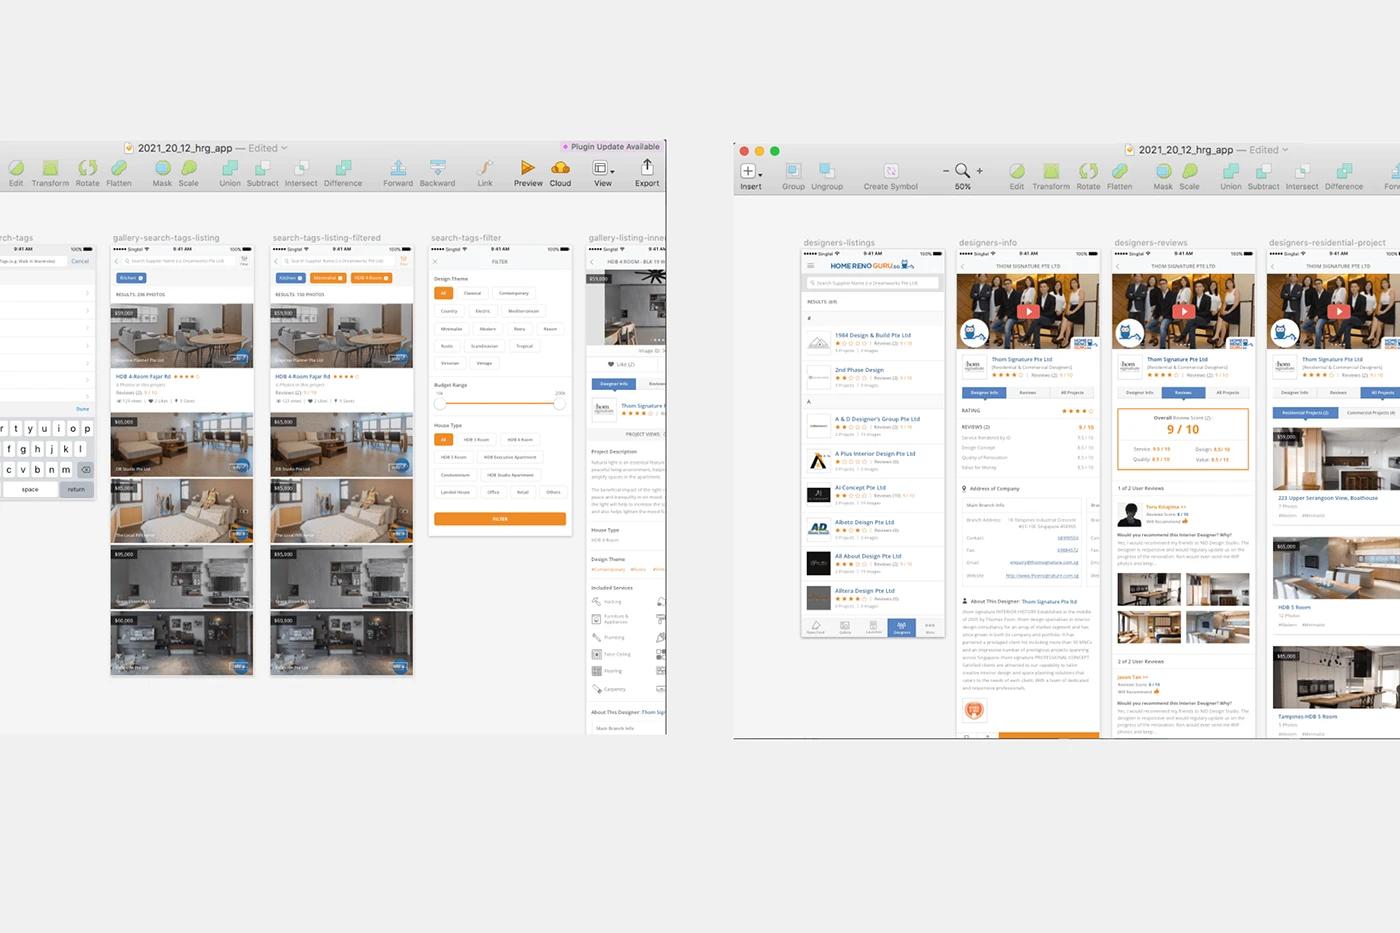Toggle orange All chip under House Type
Image resolution: width=1400 pixels, height=933 pixels.
(443, 439)
